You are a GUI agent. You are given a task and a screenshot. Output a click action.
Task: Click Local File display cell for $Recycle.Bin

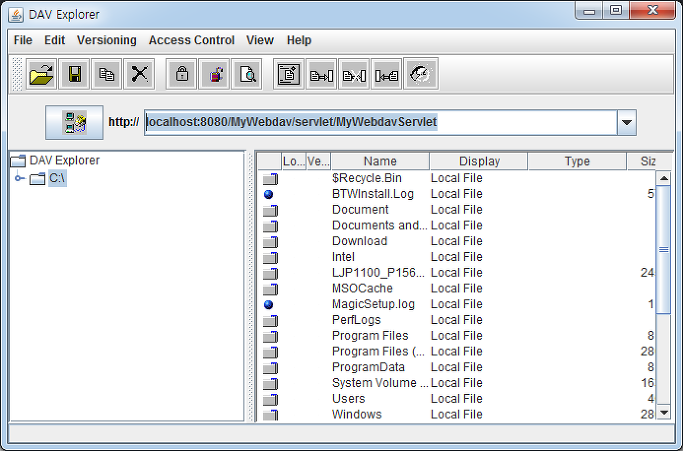(456, 178)
